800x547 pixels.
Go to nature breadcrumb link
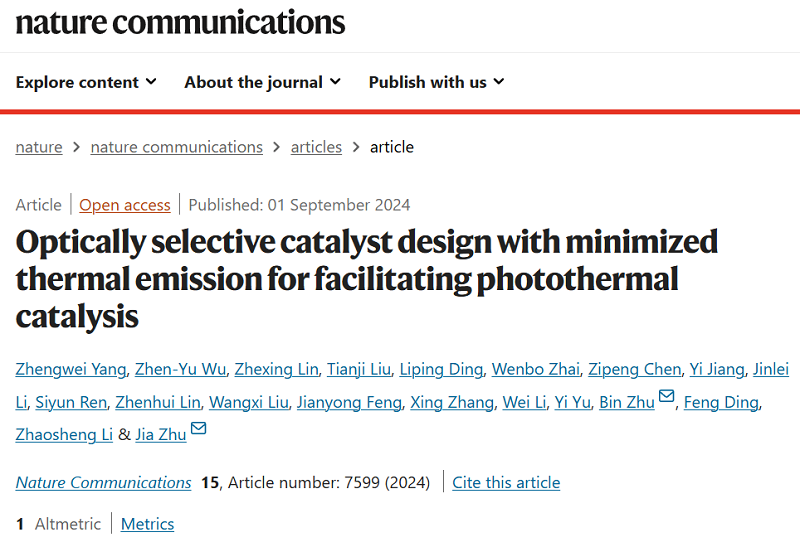pyautogui.click(x=39, y=147)
